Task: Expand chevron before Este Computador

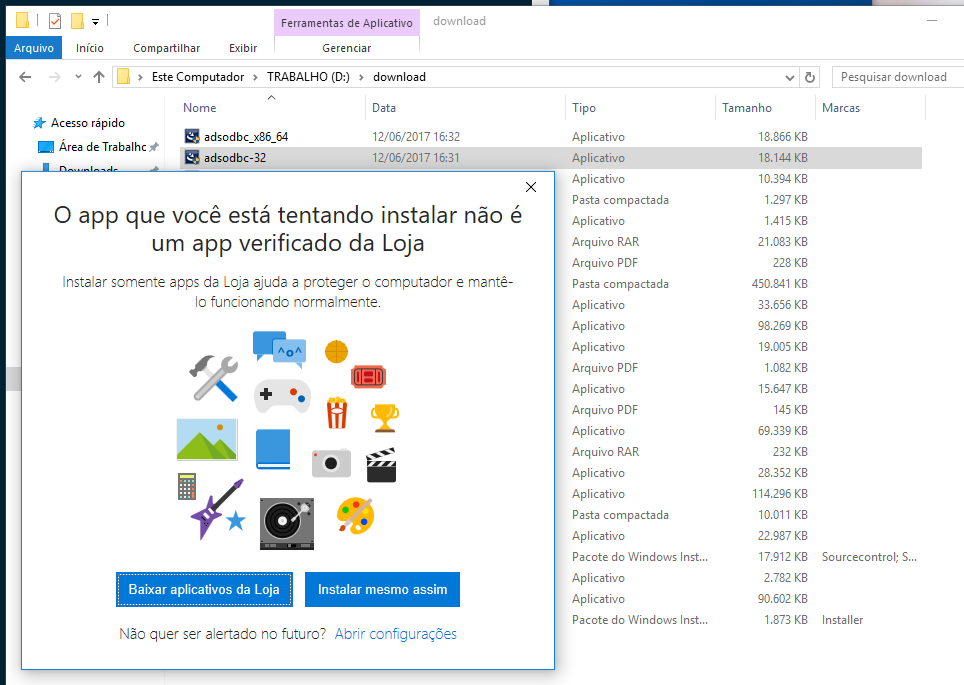Action: coord(140,77)
